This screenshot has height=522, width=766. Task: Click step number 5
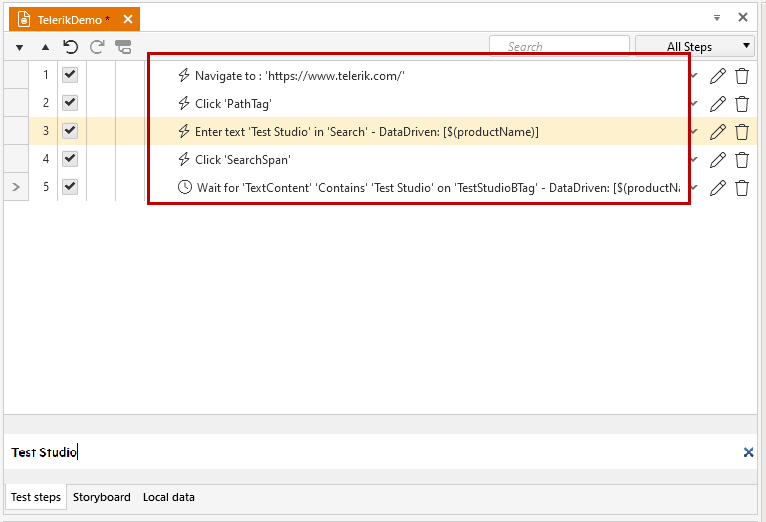45,187
